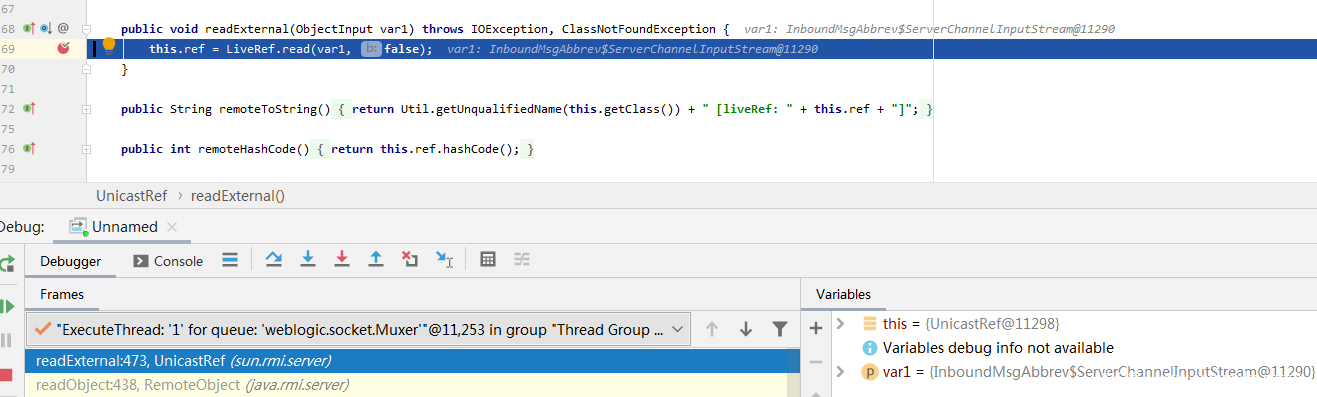Click the red Stop debug icon

click(6, 375)
